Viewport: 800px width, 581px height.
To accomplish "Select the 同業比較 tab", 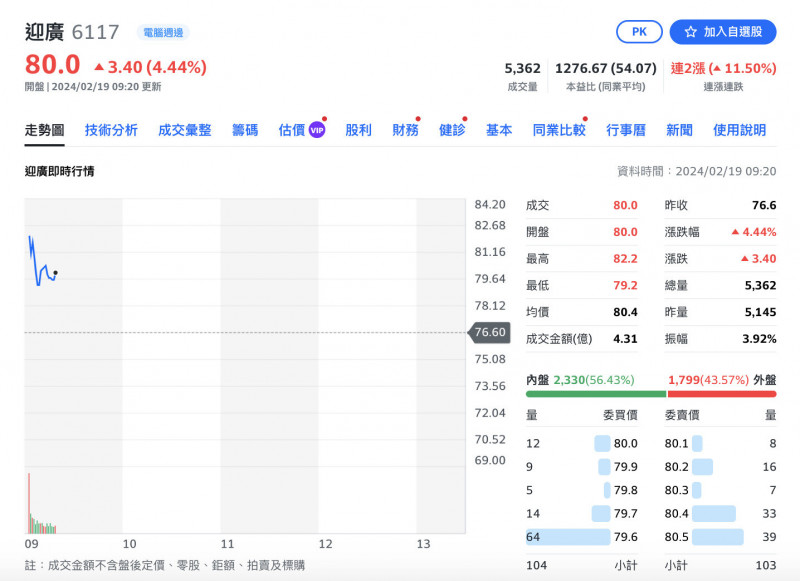I will click(x=559, y=131).
